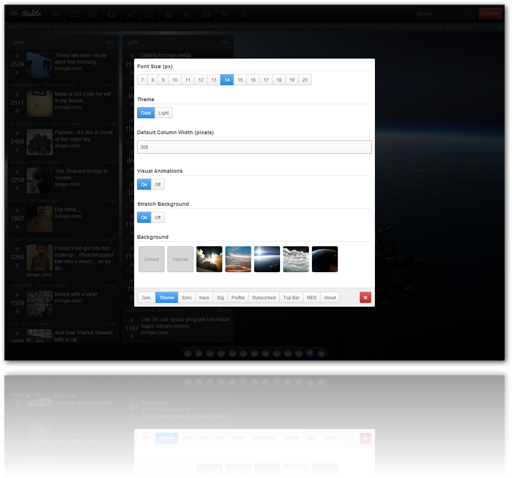Viewport: 512px width, 478px height.
Task: Set font size to 12
Action: click(201, 80)
